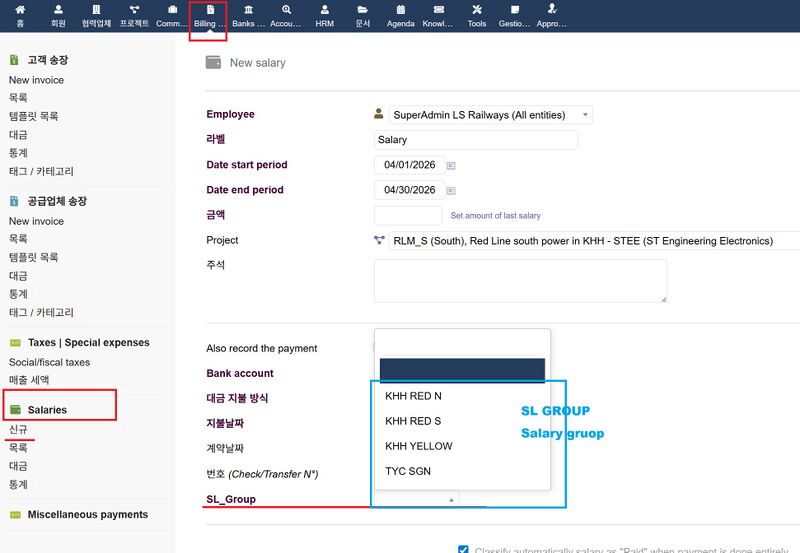The height and width of the screenshot is (553, 800).
Task: Open the Tools module icon
Action: (x=477, y=10)
